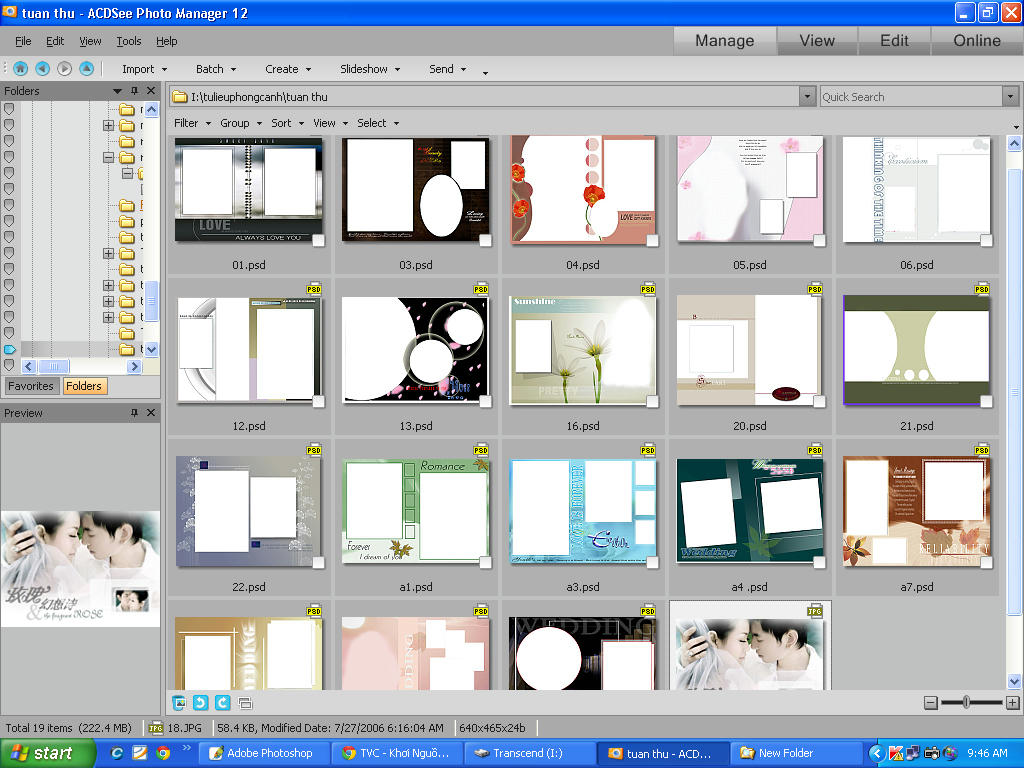The height and width of the screenshot is (768, 1024).
Task: Open the Import dropdown menu
Action: pos(144,69)
